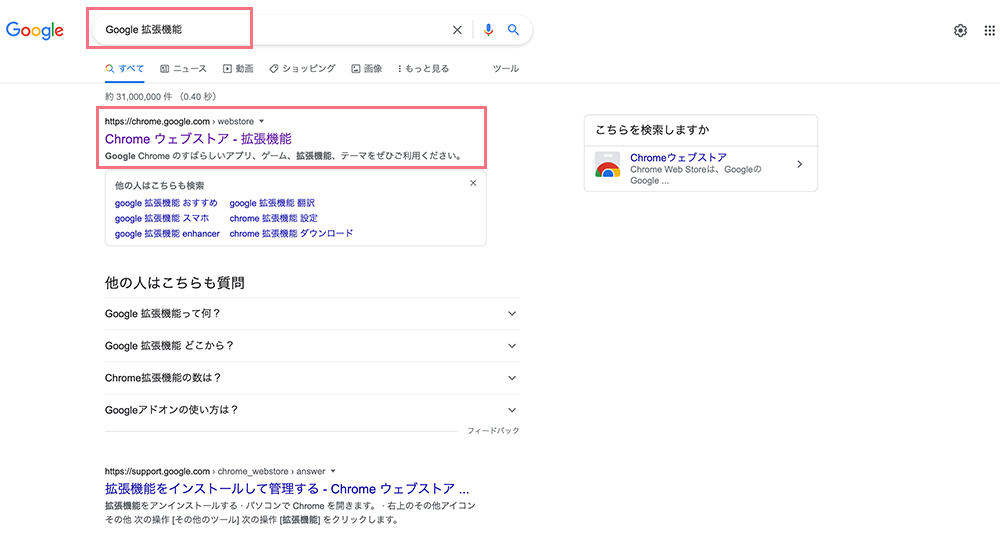
Task: Expand Googleアドオンの使い方は？ question
Action: pyautogui.click(x=312, y=410)
